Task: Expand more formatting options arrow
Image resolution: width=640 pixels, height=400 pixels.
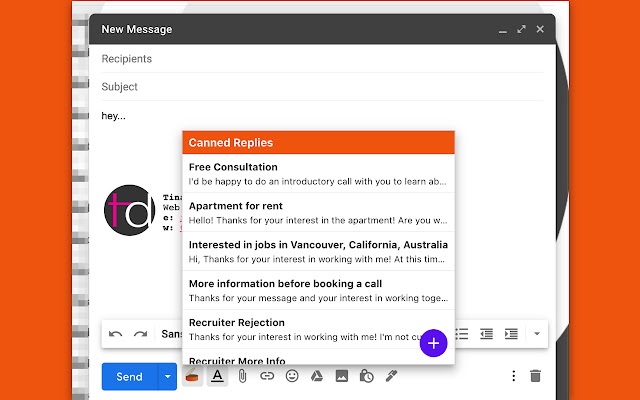Action: click(x=536, y=333)
